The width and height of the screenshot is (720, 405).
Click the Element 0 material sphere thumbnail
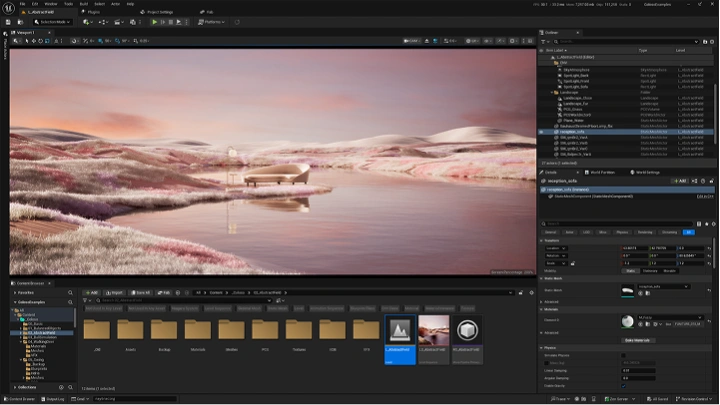point(627,321)
